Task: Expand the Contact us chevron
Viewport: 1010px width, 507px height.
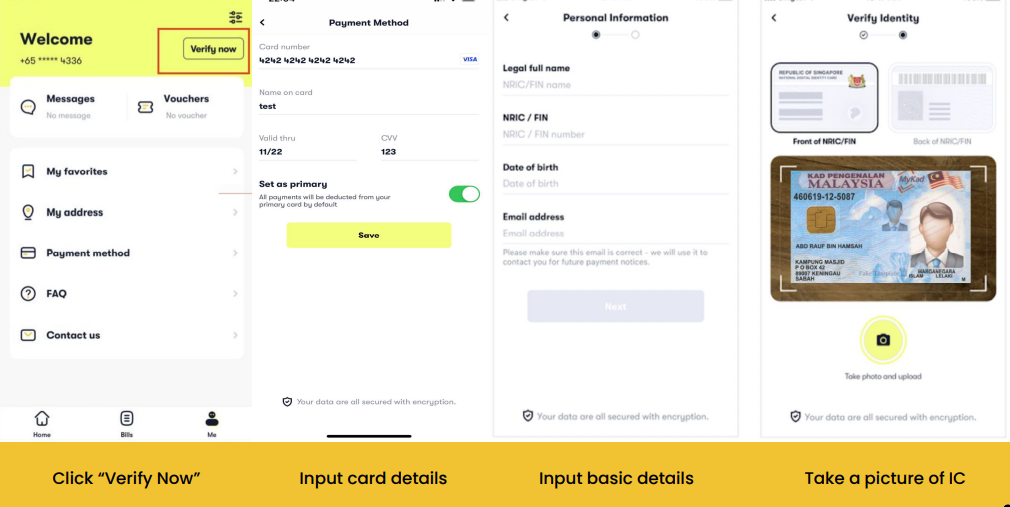Action: click(x=235, y=335)
